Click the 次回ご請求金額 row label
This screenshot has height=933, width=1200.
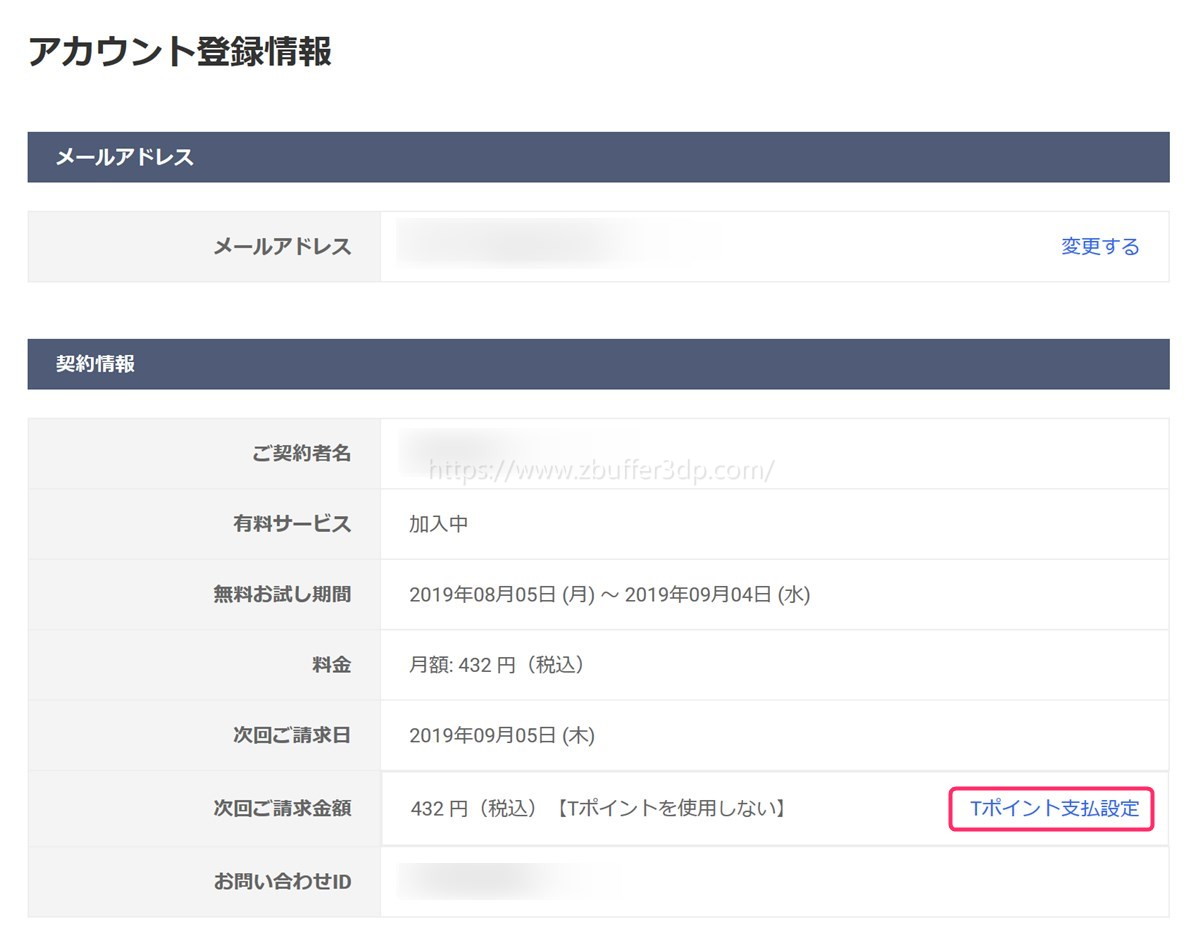pos(282,808)
